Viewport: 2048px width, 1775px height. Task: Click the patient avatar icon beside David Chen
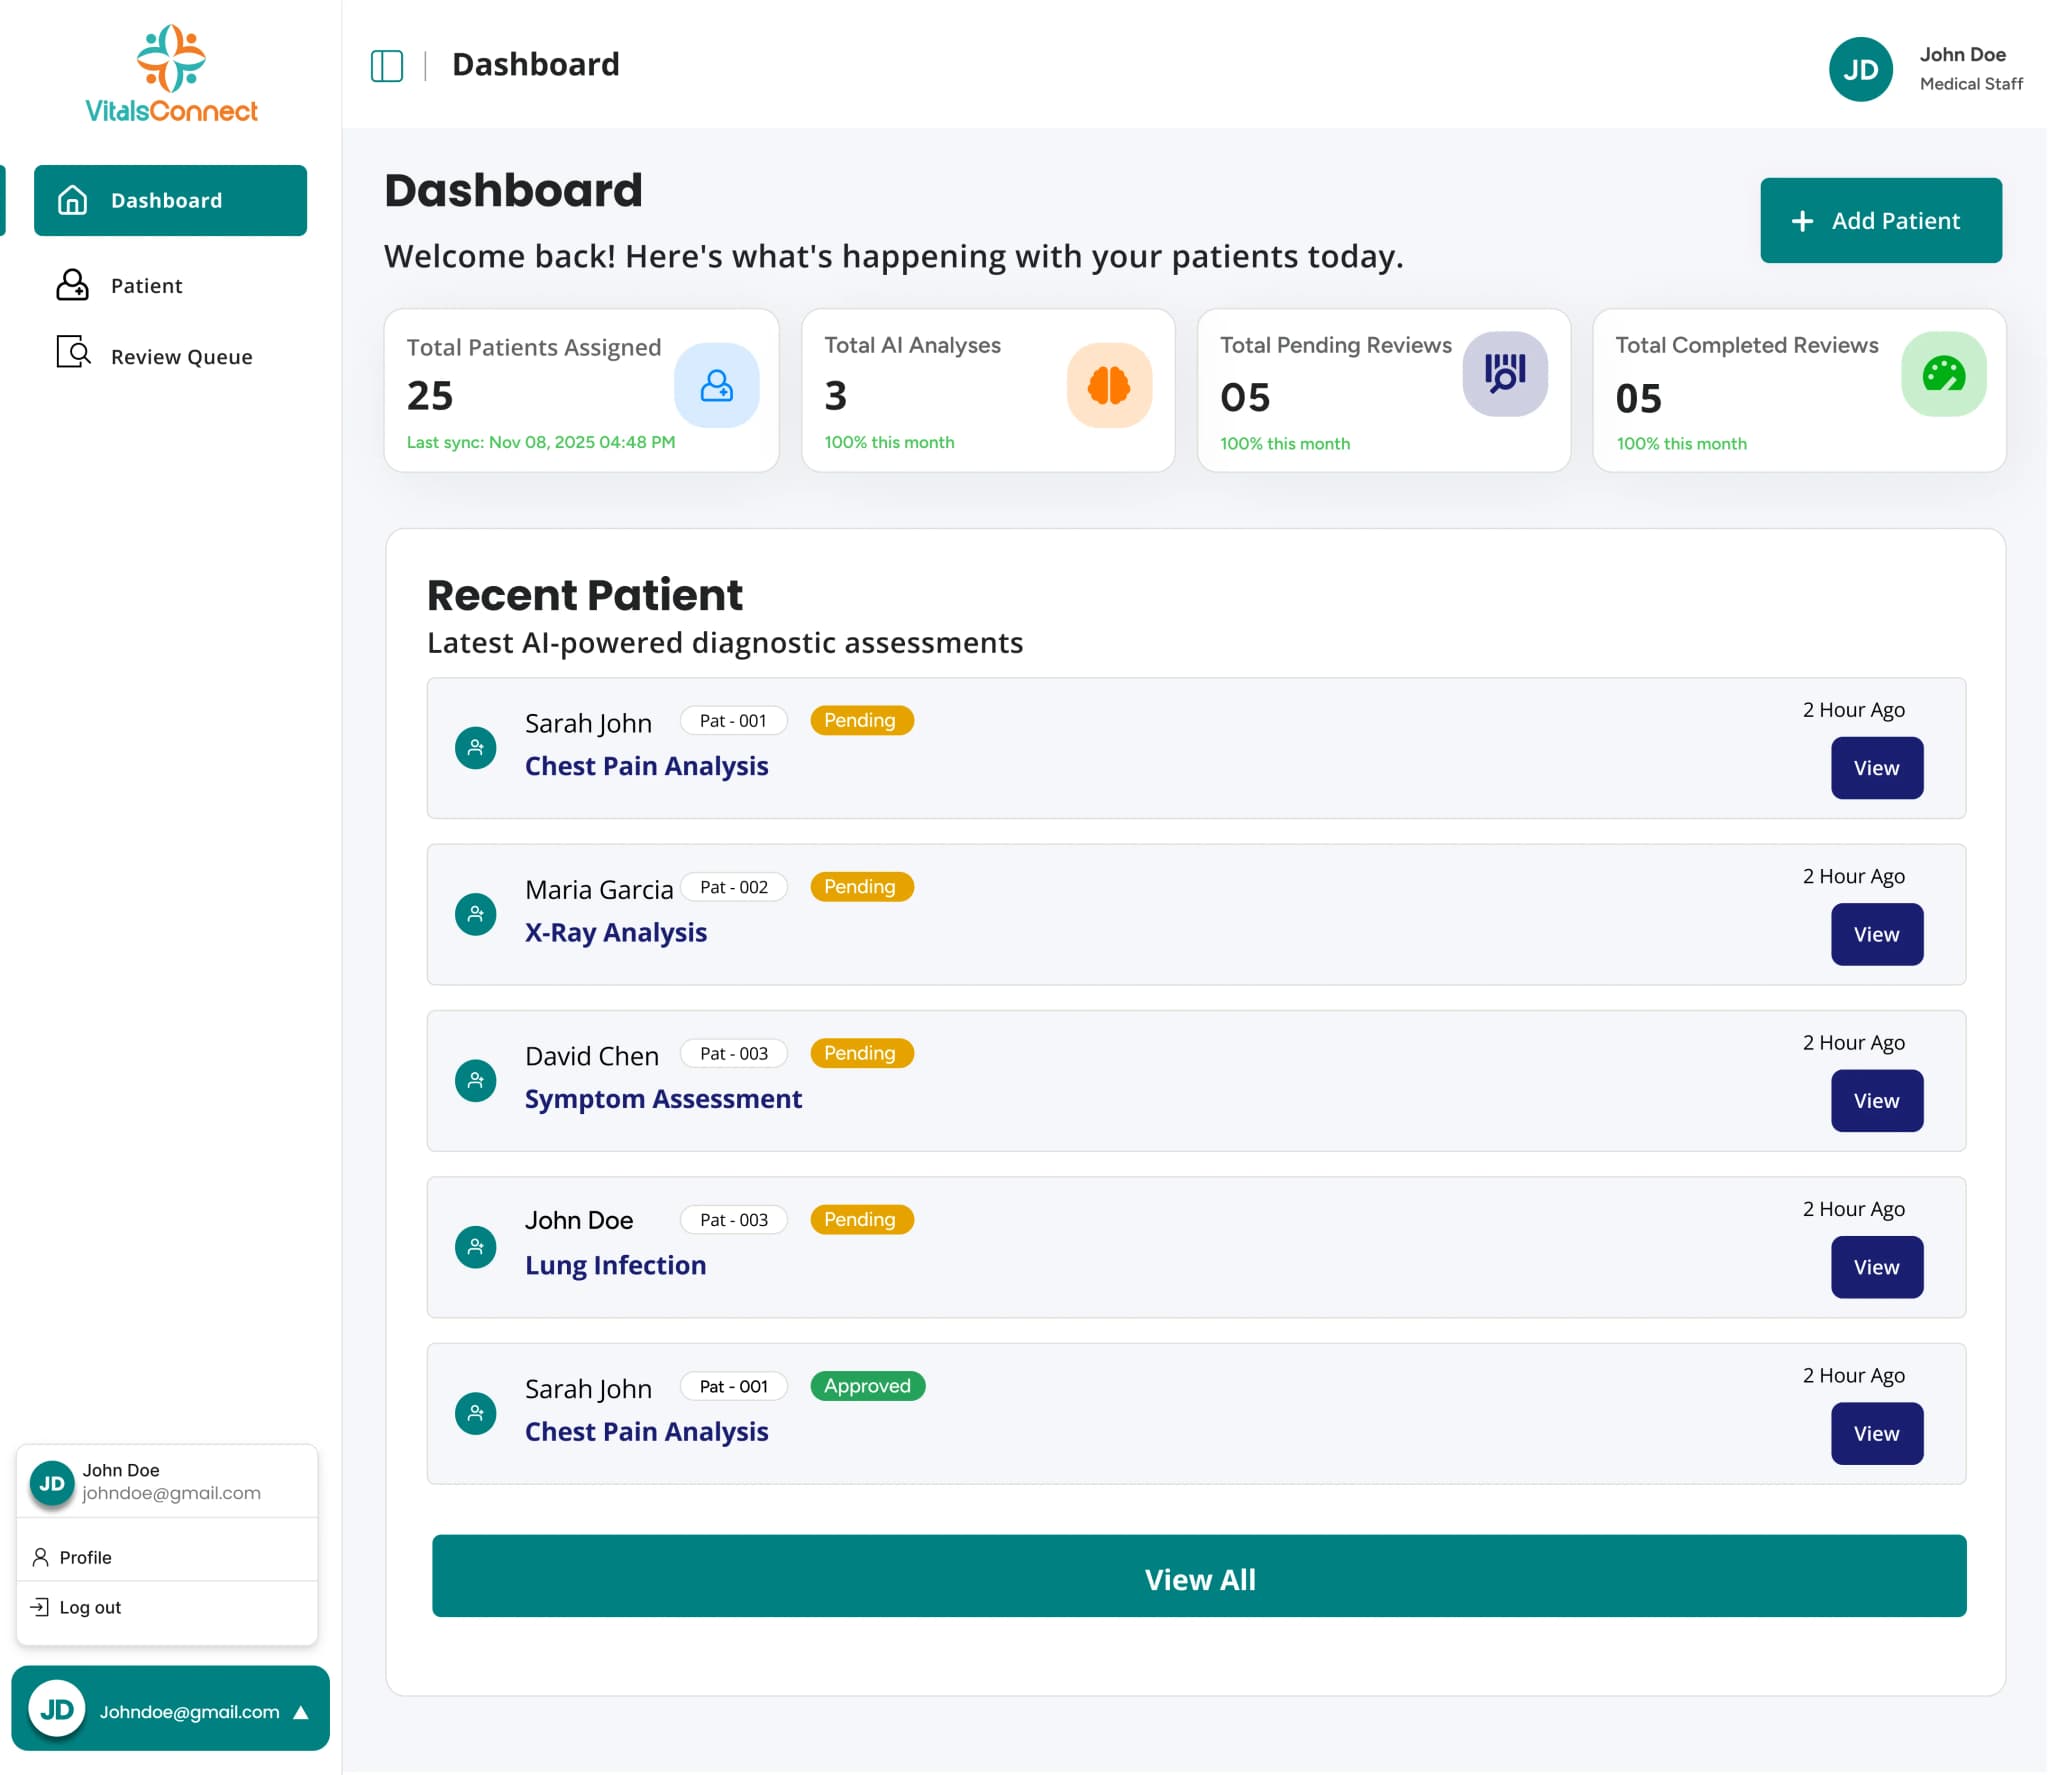(476, 1081)
